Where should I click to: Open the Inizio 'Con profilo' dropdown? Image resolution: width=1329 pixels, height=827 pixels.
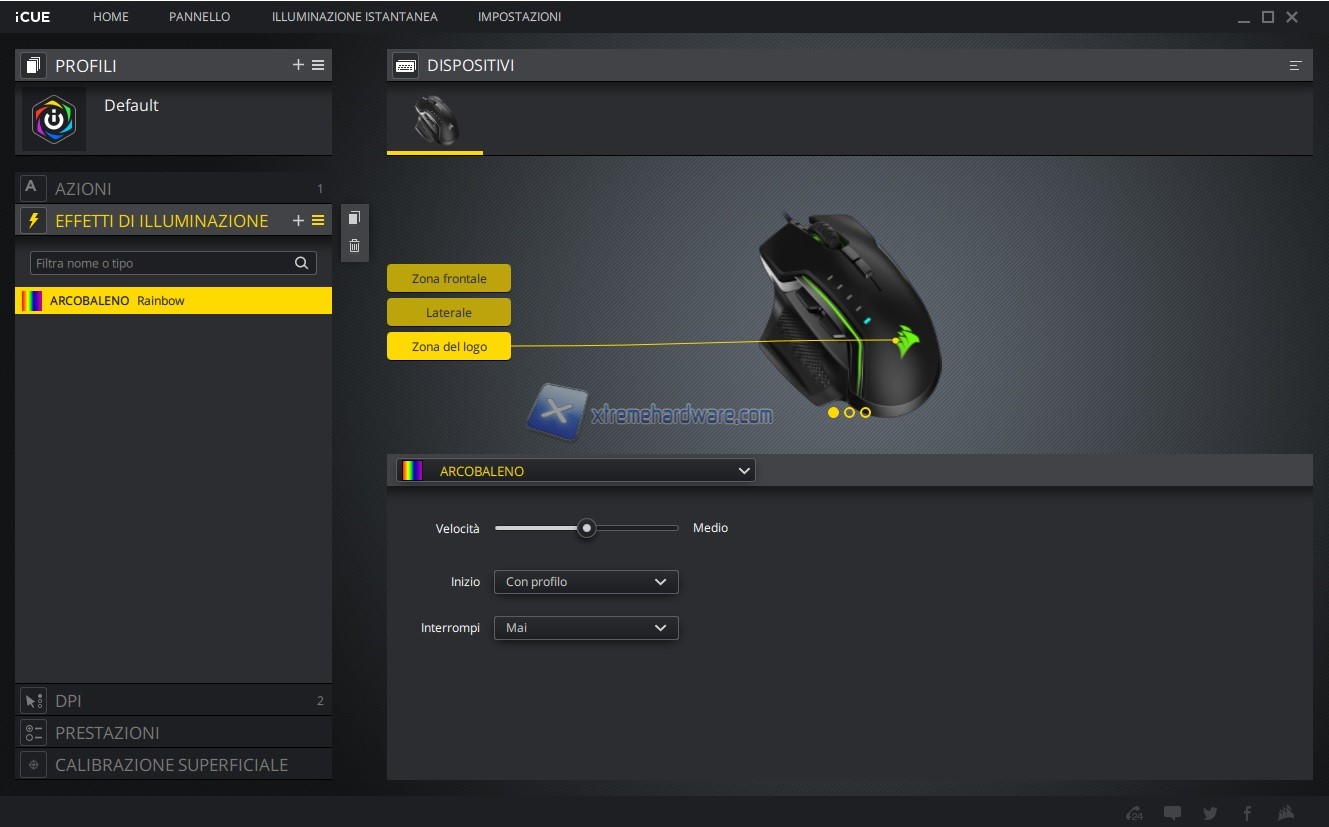586,582
